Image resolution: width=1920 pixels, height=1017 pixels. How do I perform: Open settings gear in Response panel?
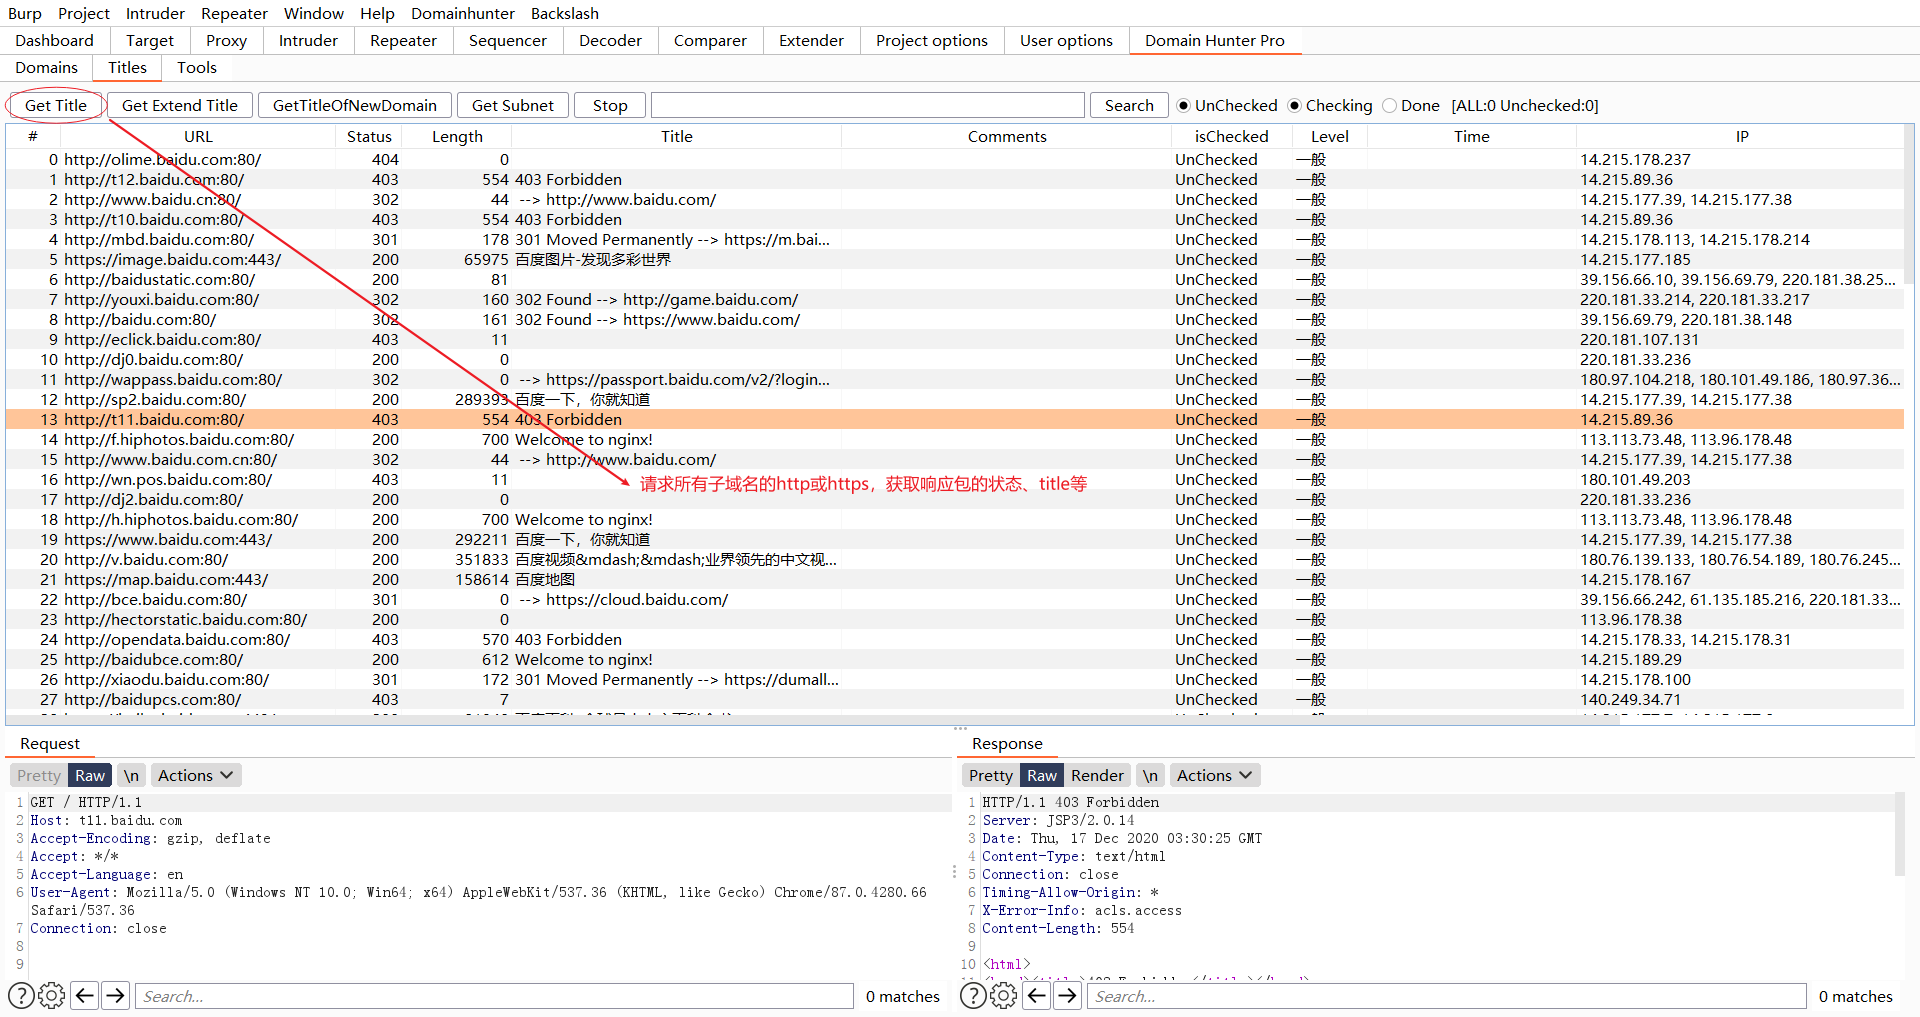pos(1004,995)
